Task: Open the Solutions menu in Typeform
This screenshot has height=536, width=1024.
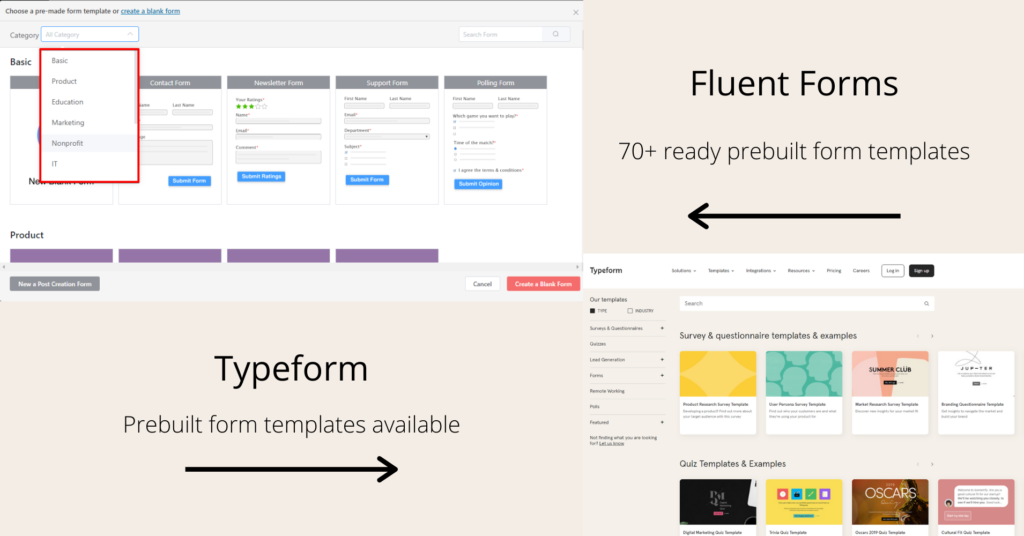Action: point(683,270)
